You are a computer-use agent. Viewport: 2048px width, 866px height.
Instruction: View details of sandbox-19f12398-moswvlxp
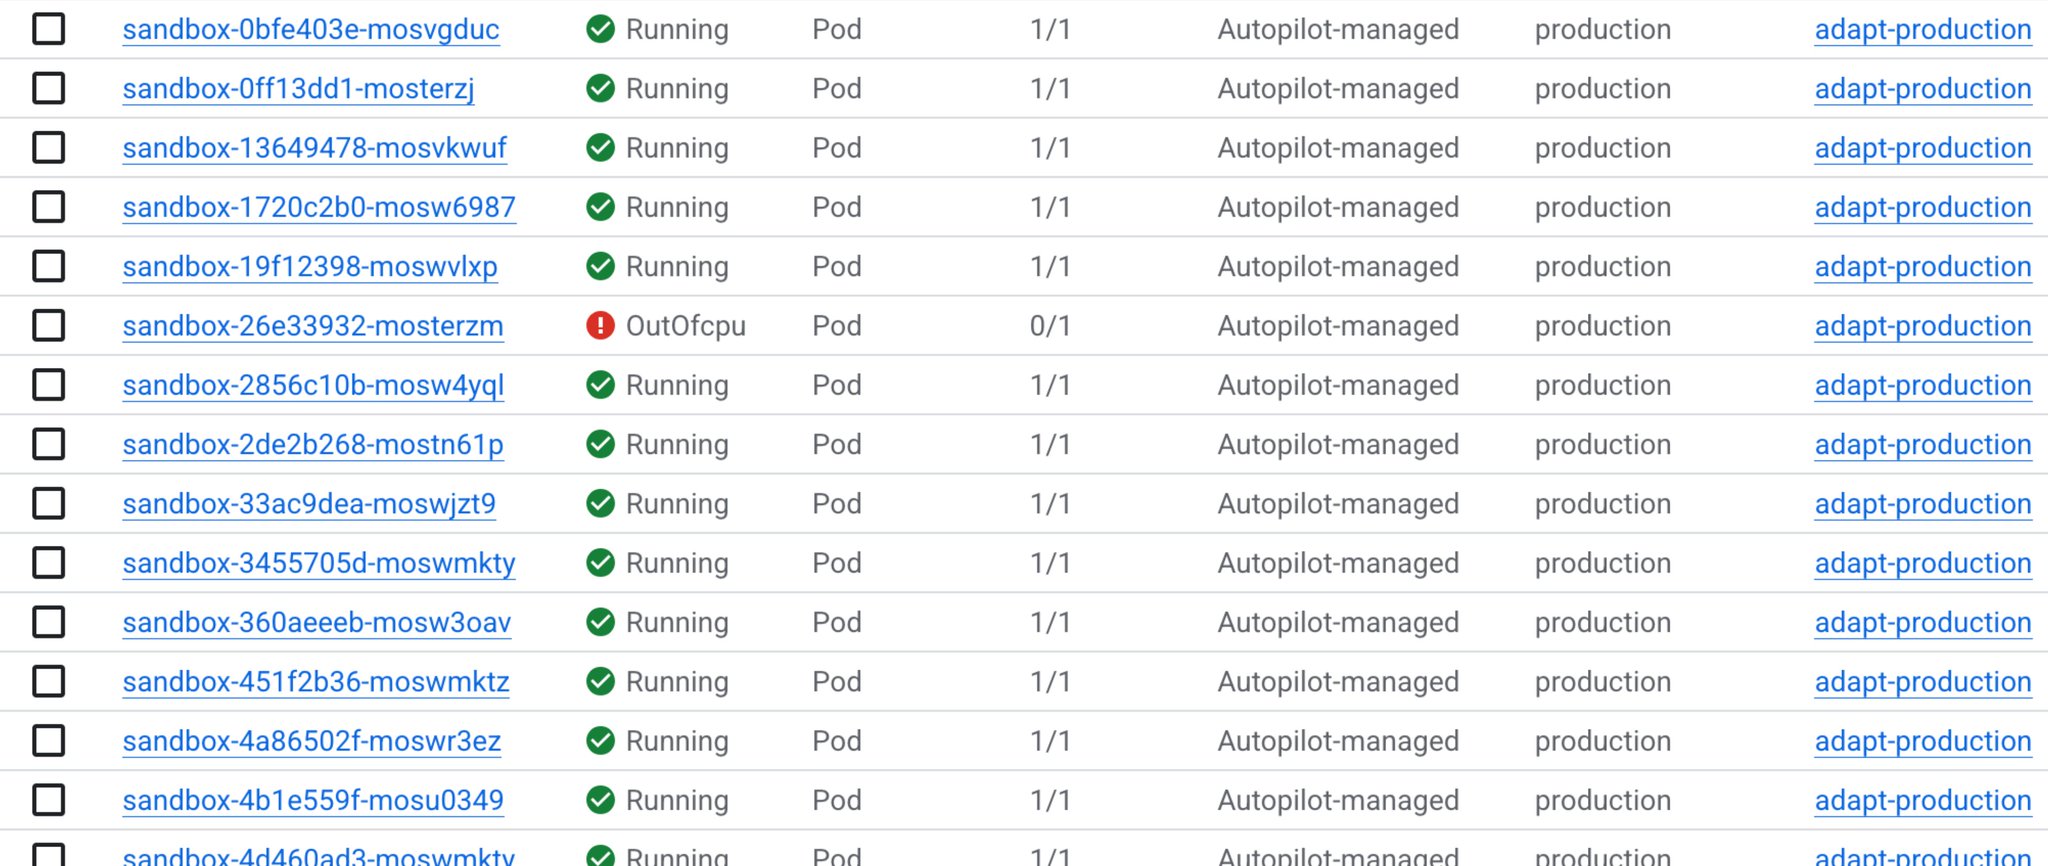[310, 267]
